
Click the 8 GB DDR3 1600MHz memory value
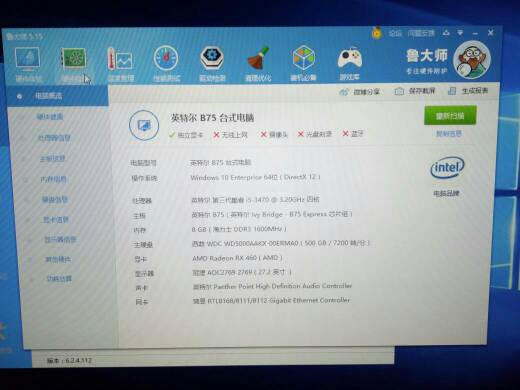[239, 229]
